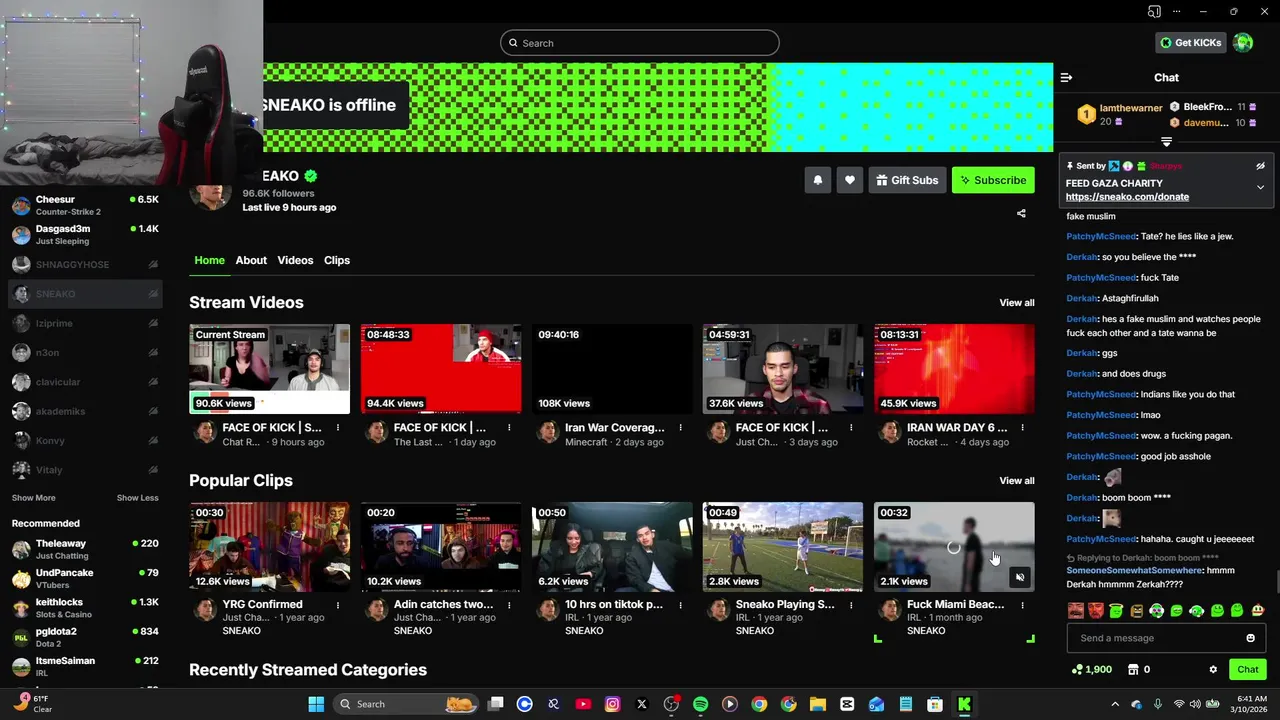Screen dimensions: 1280x720
Task: Open the share icon below Subscribe
Action: click(x=1021, y=213)
